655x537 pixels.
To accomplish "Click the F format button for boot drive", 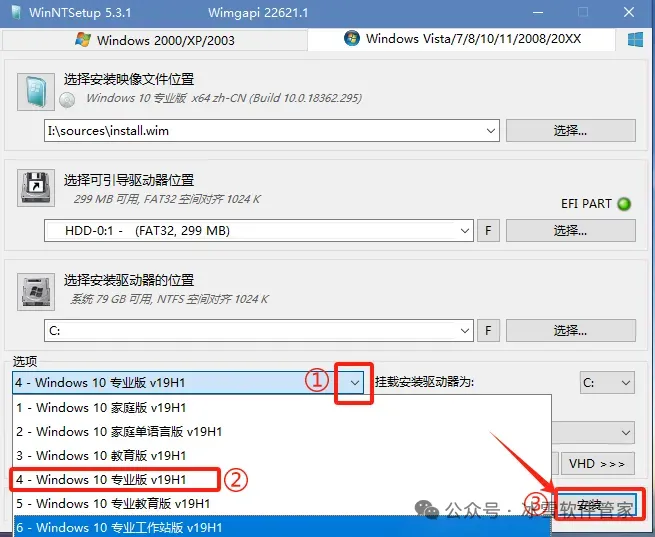I will (x=488, y=231).
